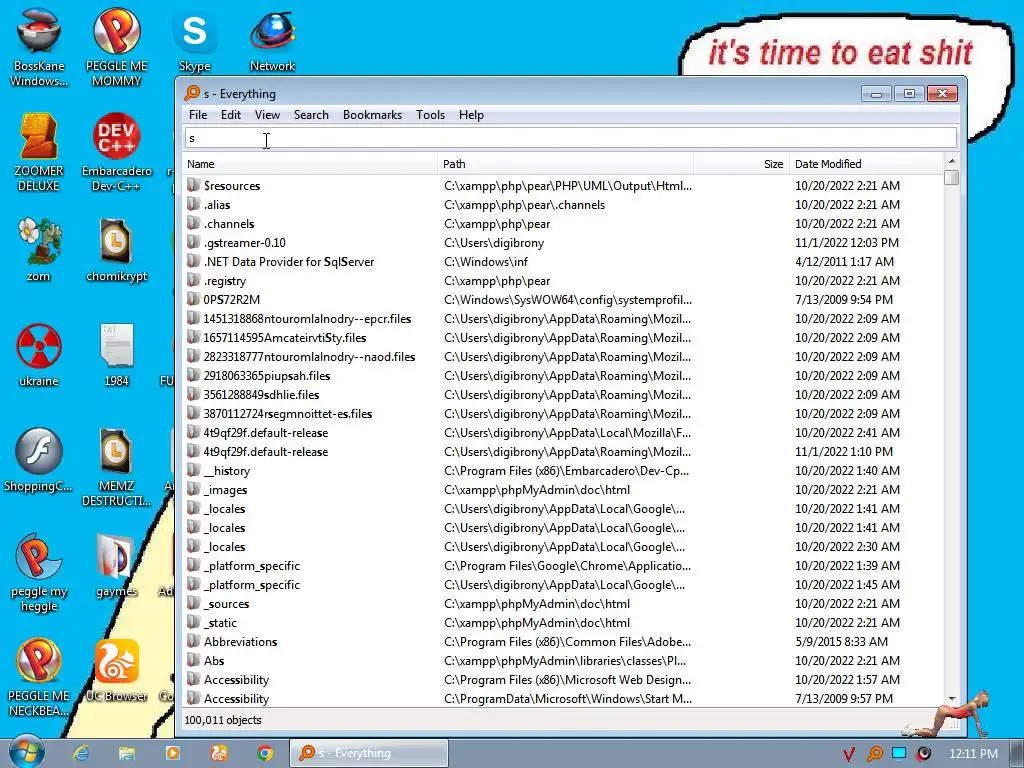Sort results by Date Modified header
This screenshot has height=768, width=1024.
click(866, 164)
